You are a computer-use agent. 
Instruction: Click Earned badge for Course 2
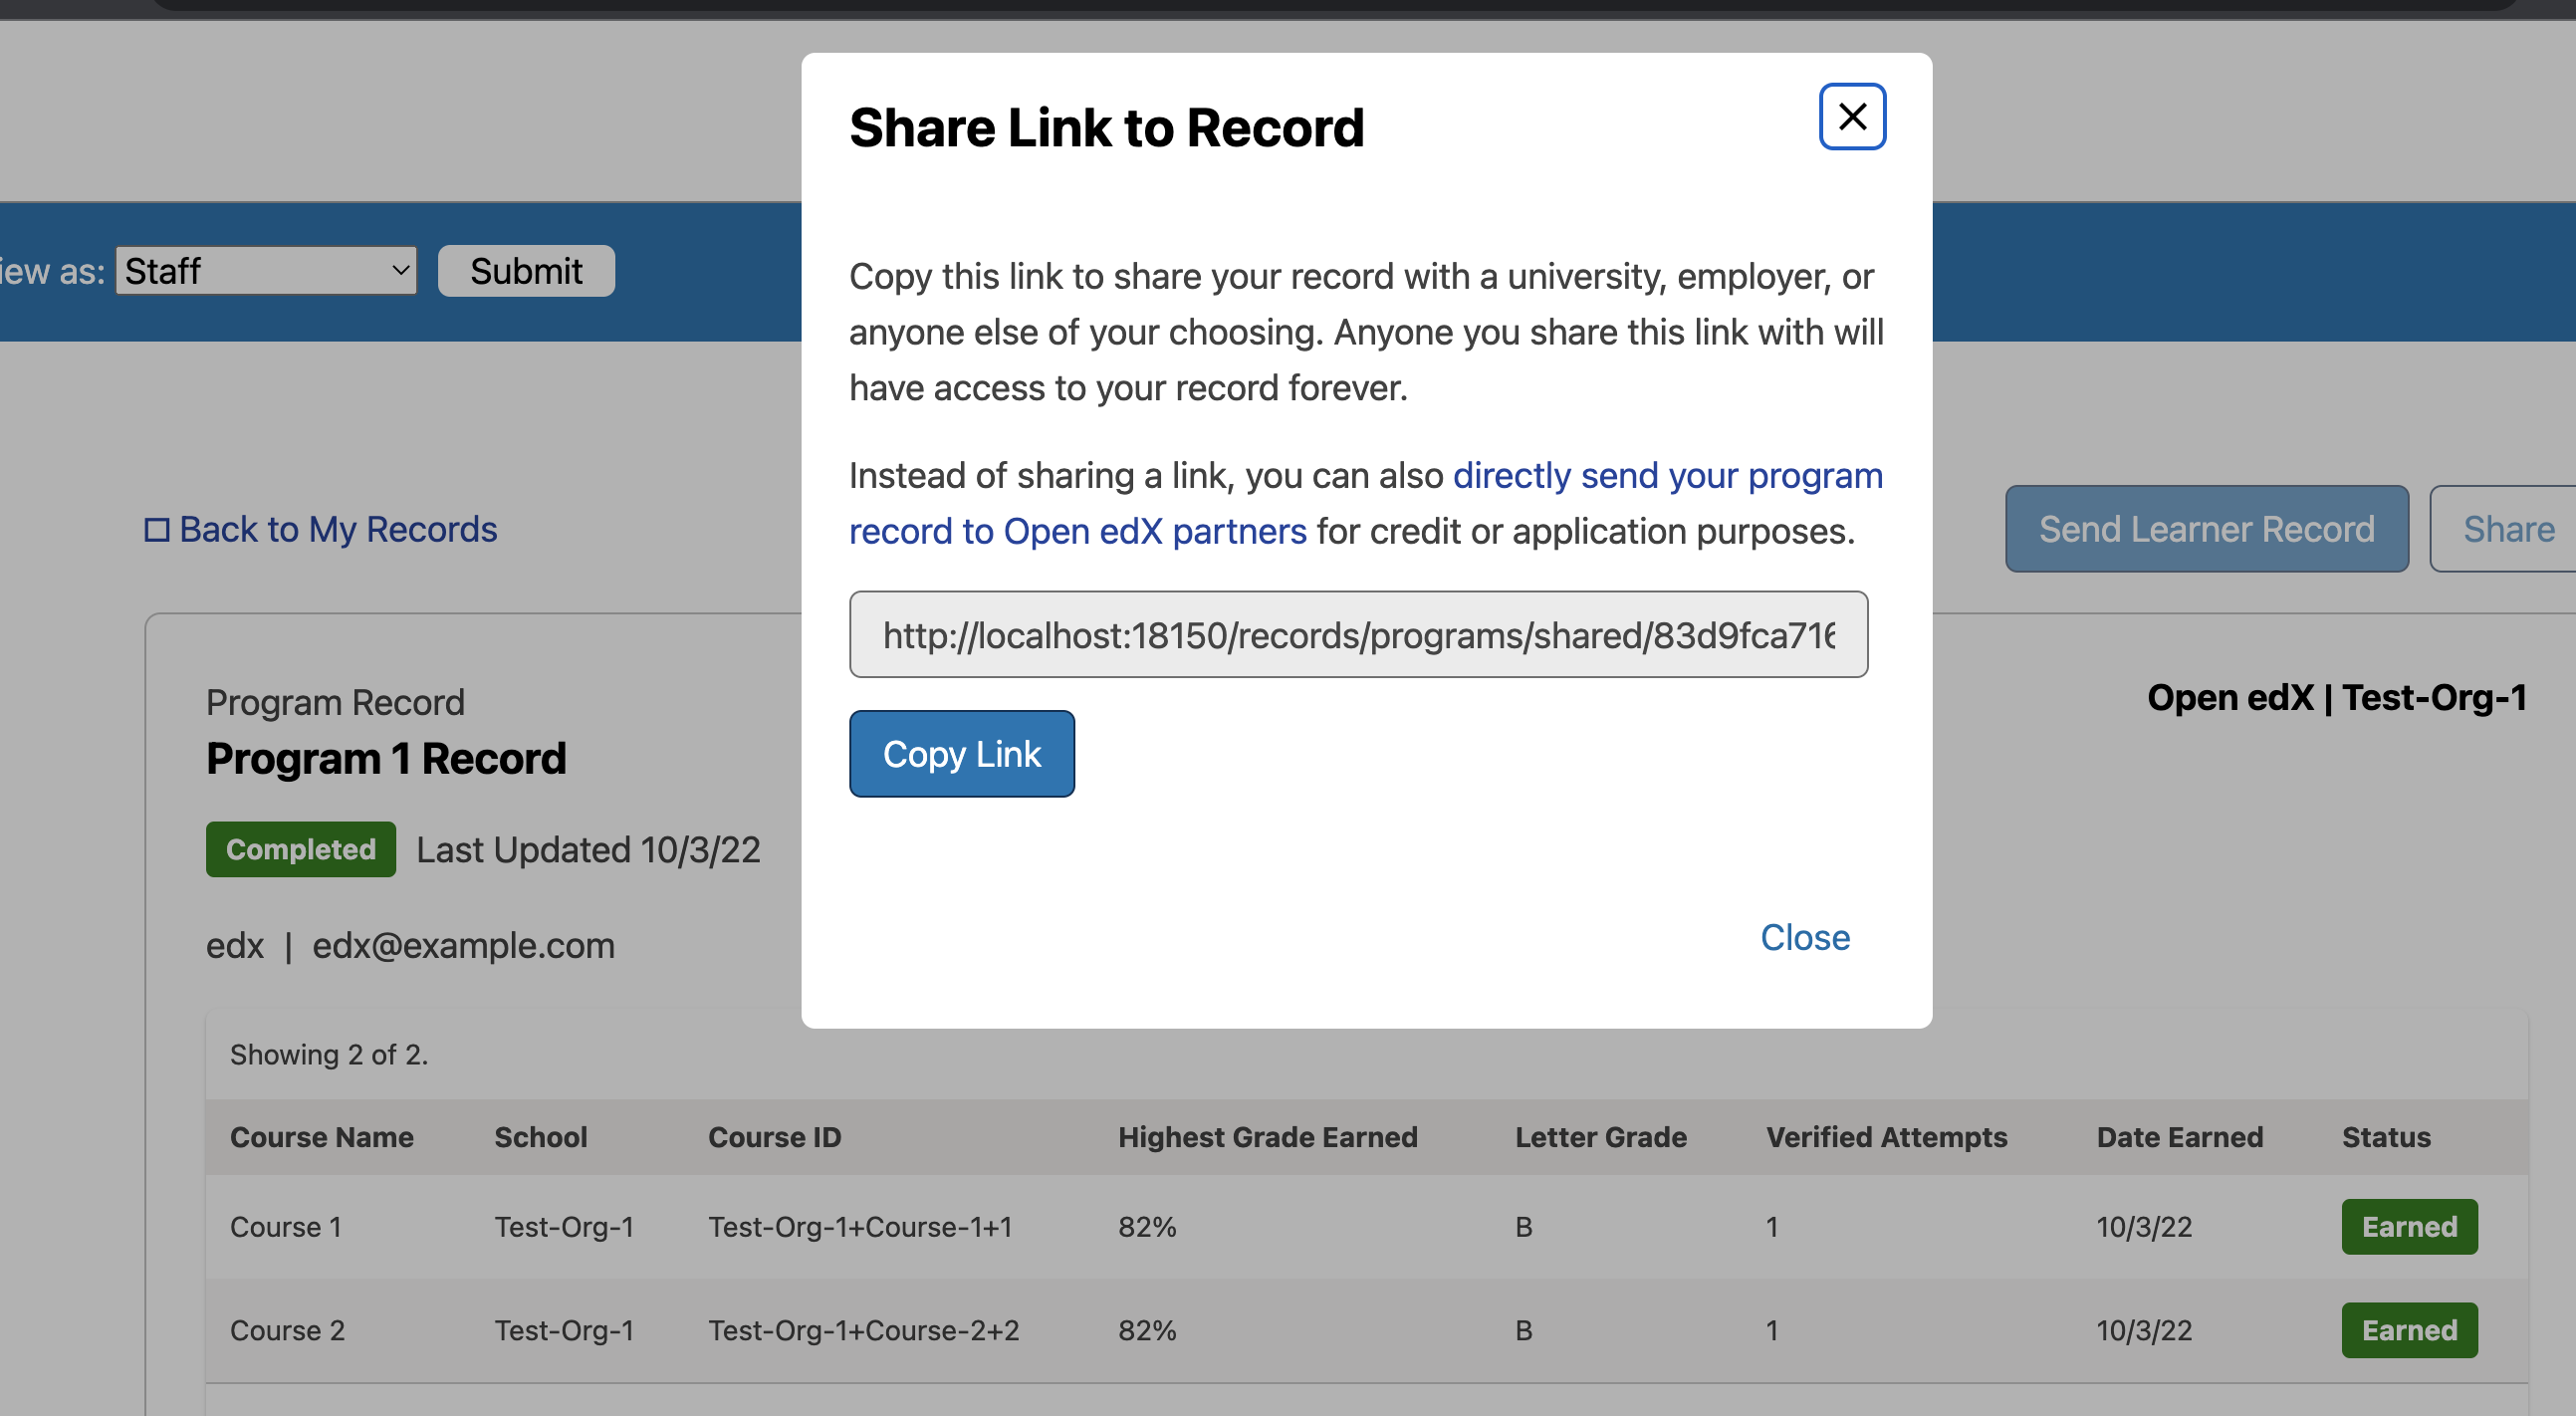click(x=2408, y=1330)
